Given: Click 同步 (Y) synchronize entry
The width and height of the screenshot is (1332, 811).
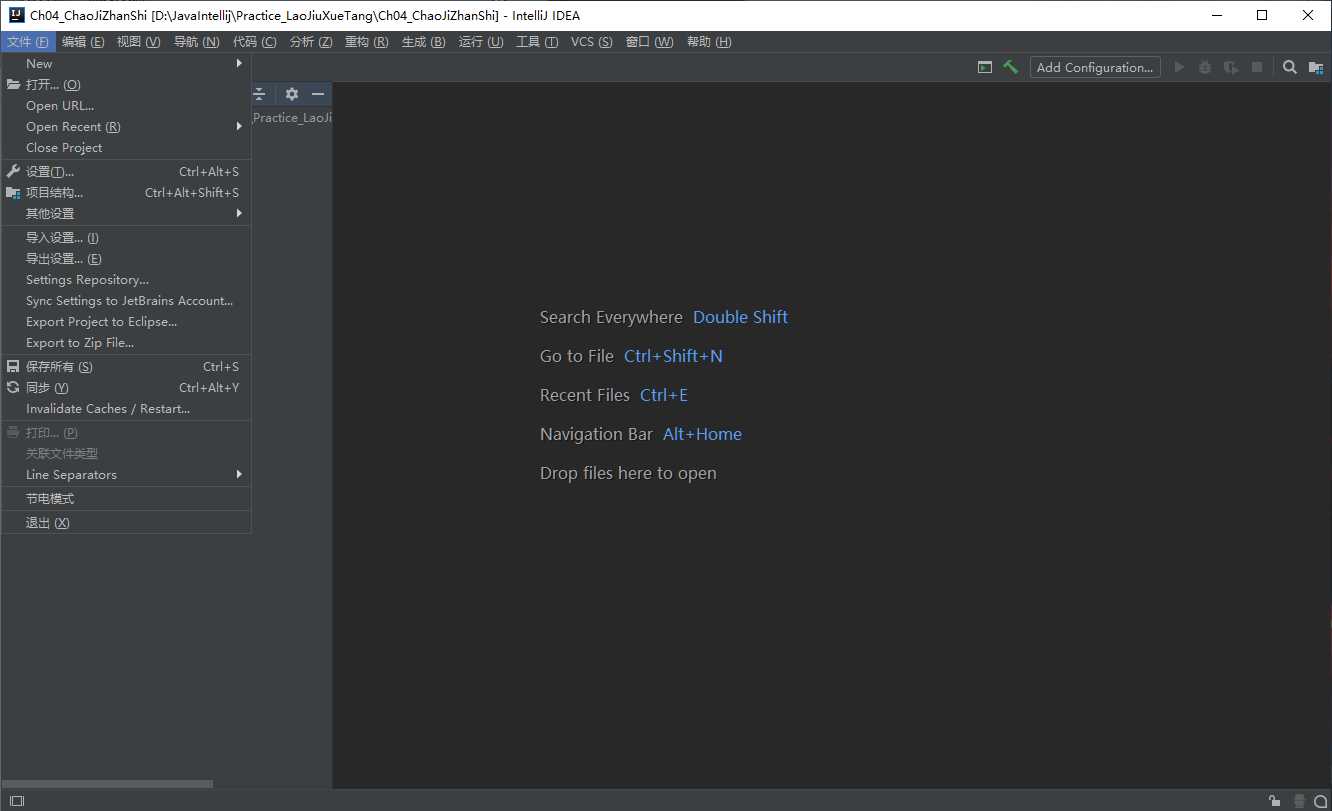Looking at the screenshot, I should pos(126,387).
